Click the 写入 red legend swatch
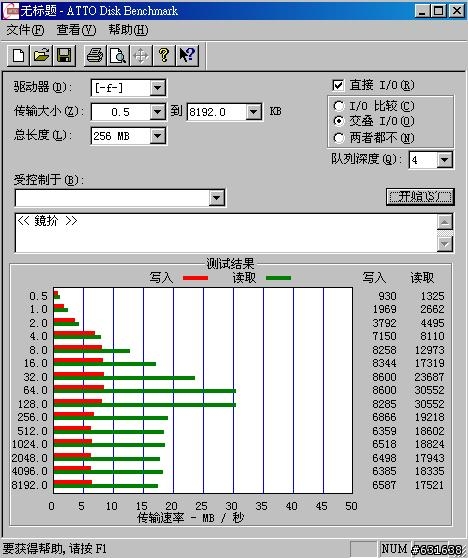The width and height of the screenshot is (468, 558). click(x=195, y=278)
